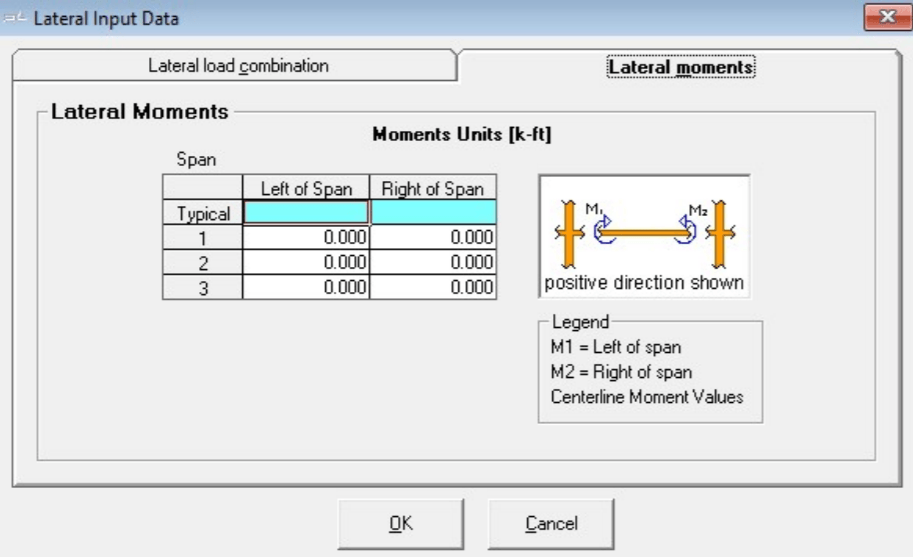This screenshot has width=913, height=557.
Task: Focus span 3 Left of Span cell
Action: pos(306,287)
